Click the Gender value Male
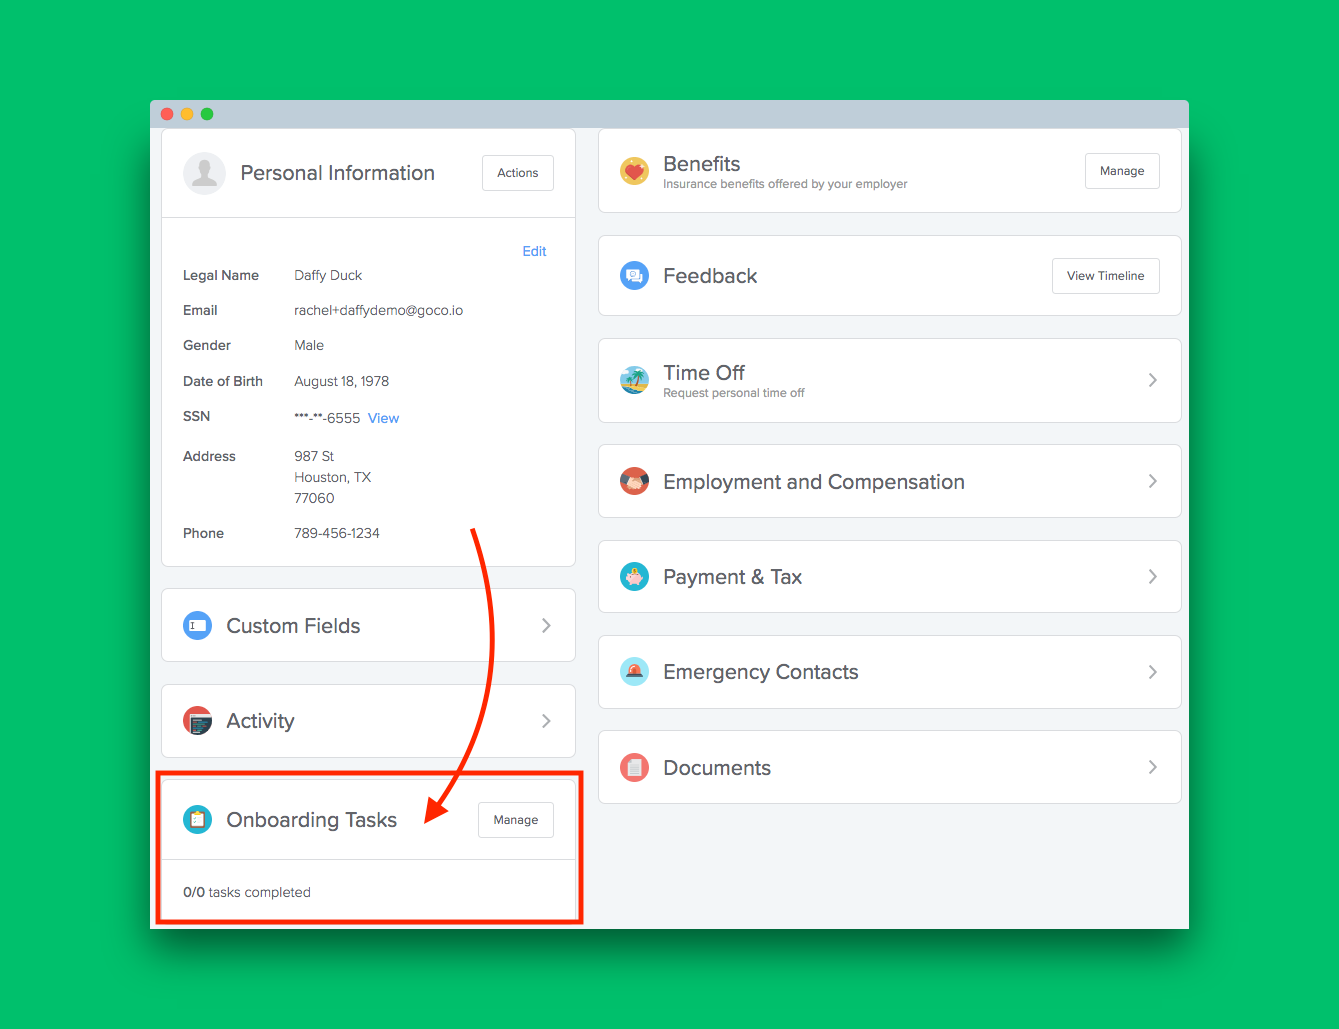The image size is (1339, 1029). point(309,345)
